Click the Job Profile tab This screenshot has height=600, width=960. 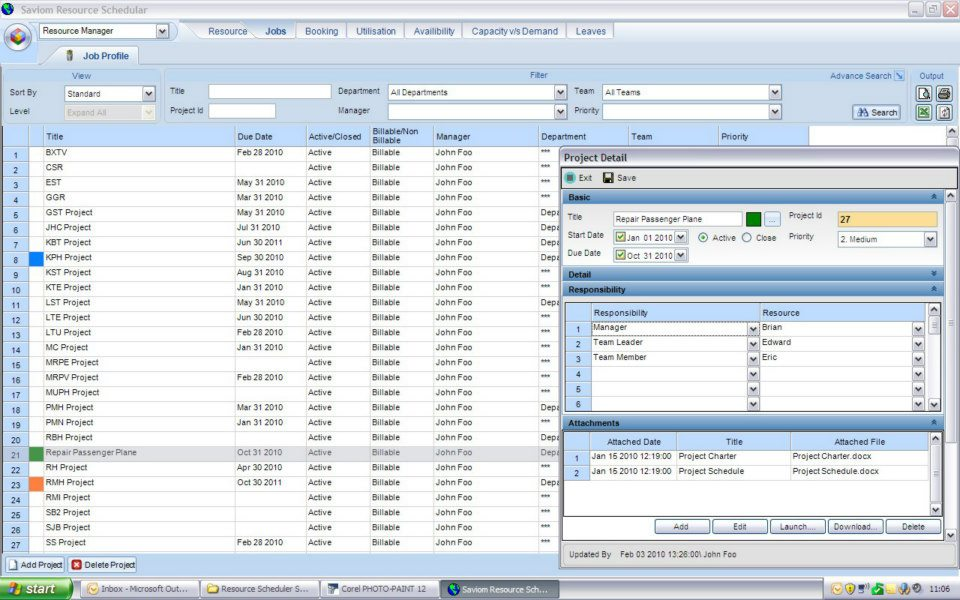point(97,56)
